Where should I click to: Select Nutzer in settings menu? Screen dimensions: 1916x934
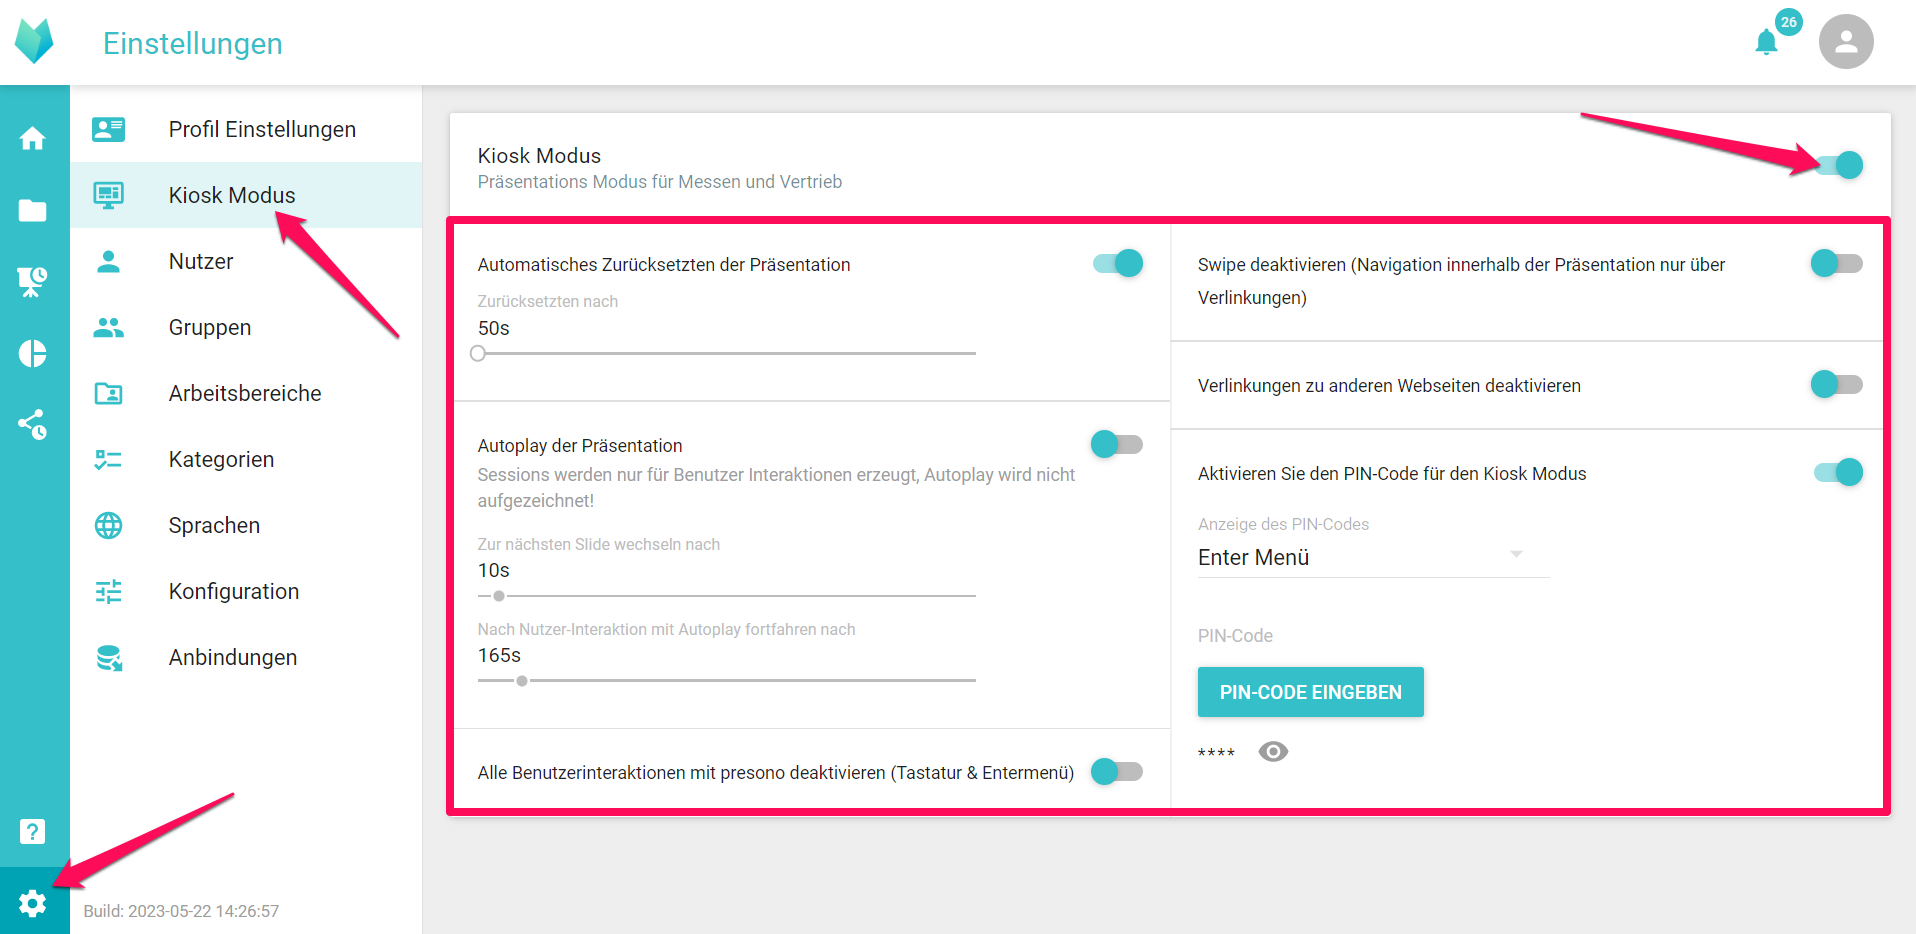(201, 261)
